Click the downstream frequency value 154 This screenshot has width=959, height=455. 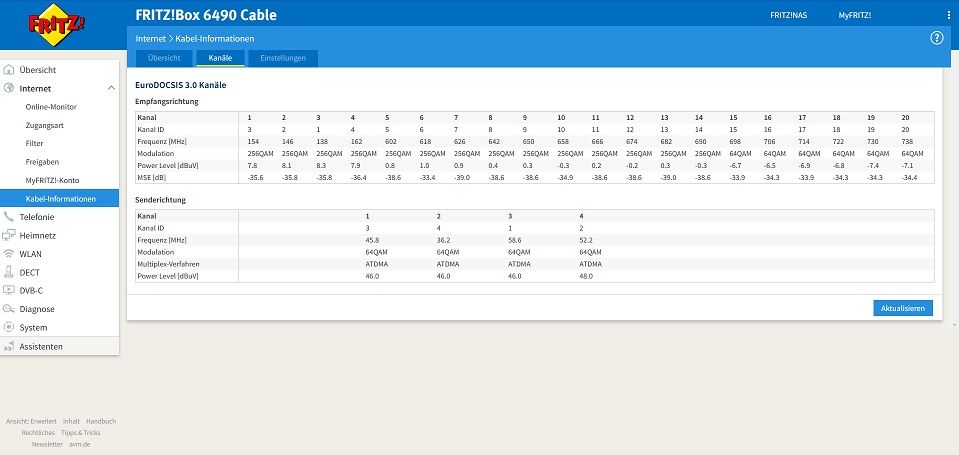(253, 141)
